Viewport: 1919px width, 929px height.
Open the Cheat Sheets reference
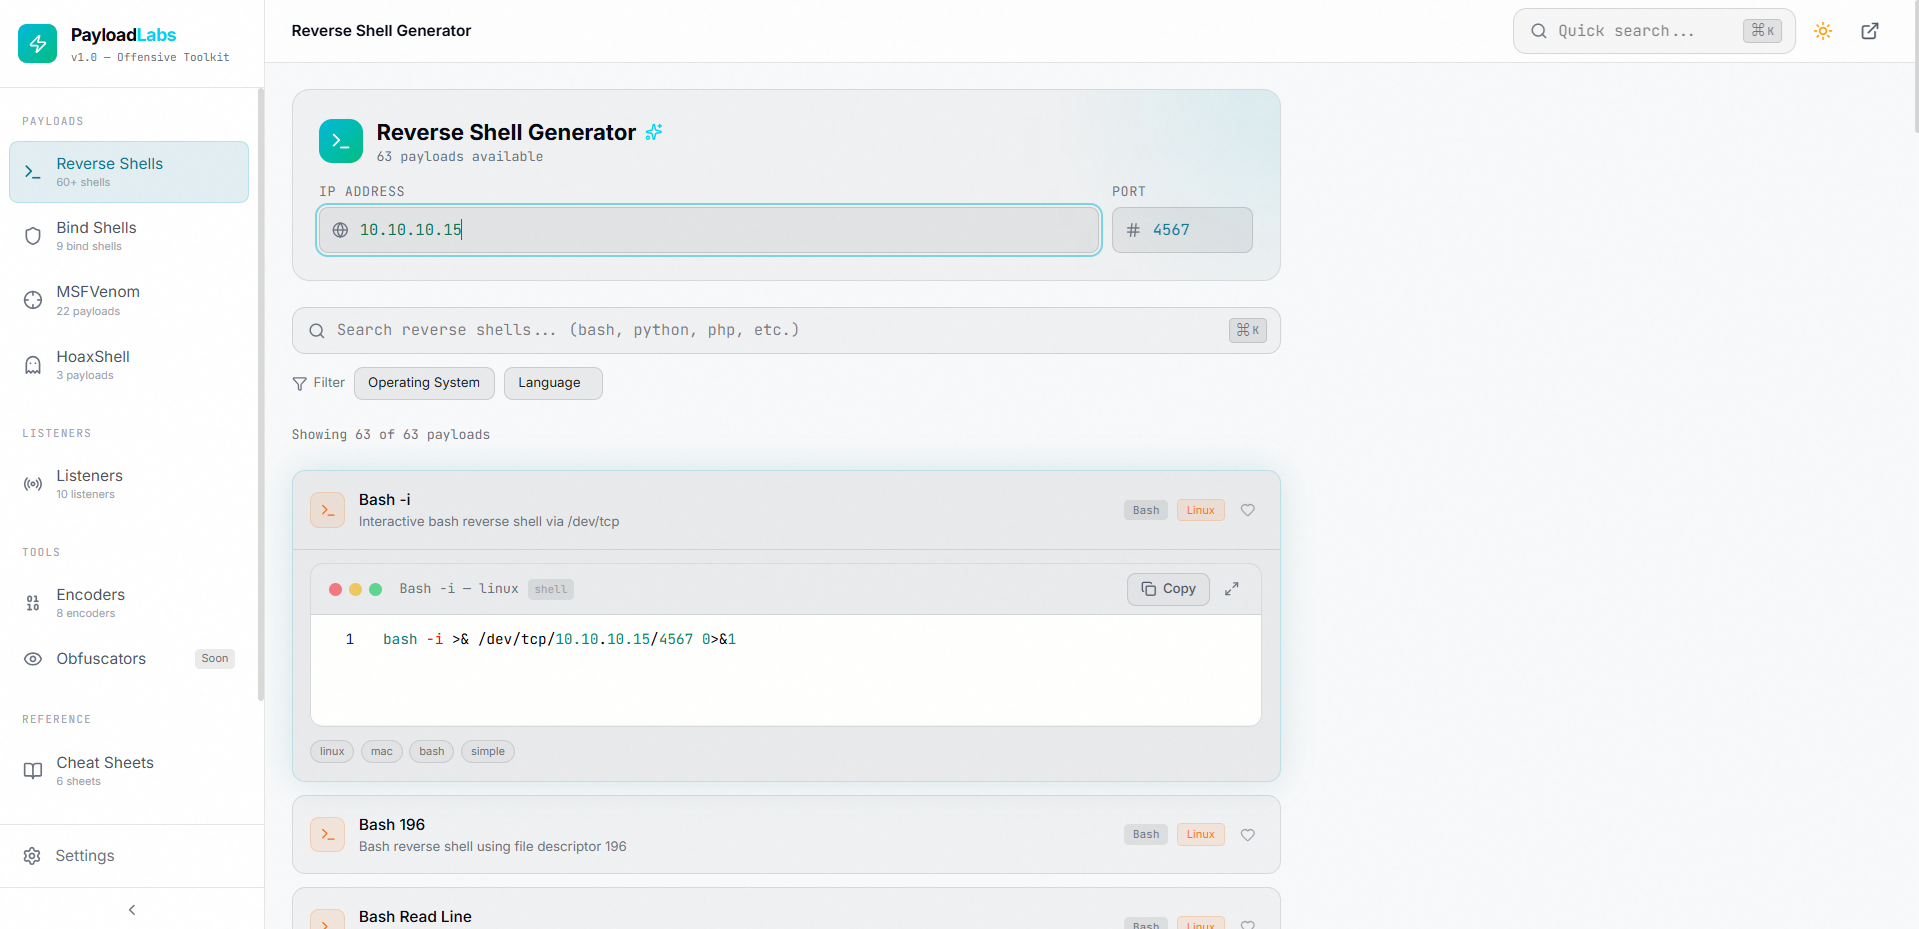[x=129, y=771]
